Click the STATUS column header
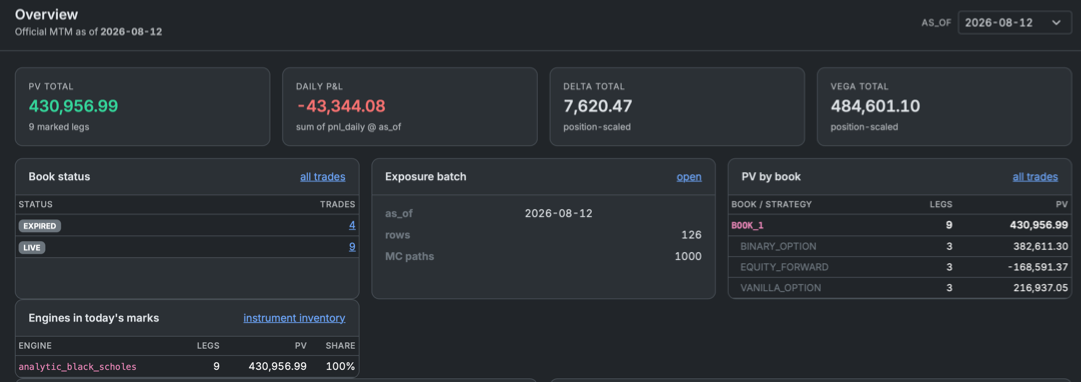This screenshot has width=1081, height=382. tap(35, 205)
